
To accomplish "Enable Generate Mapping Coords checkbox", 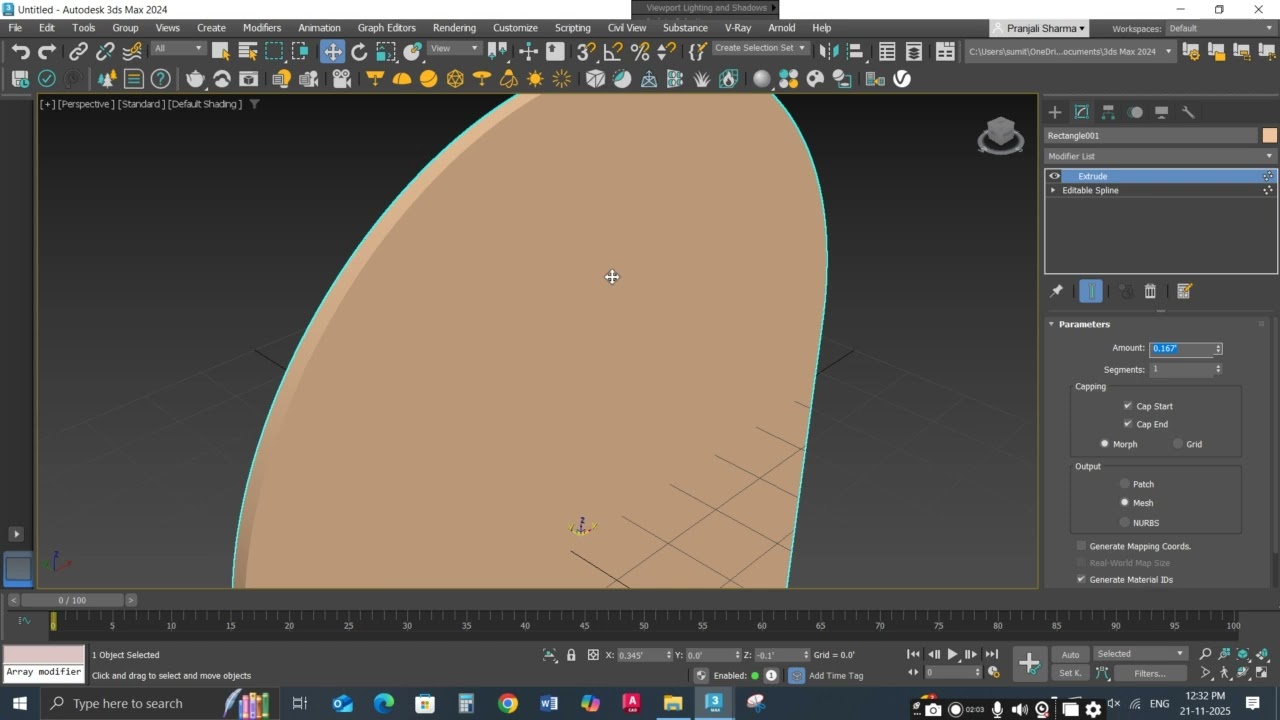I will tap(1081, 546).
